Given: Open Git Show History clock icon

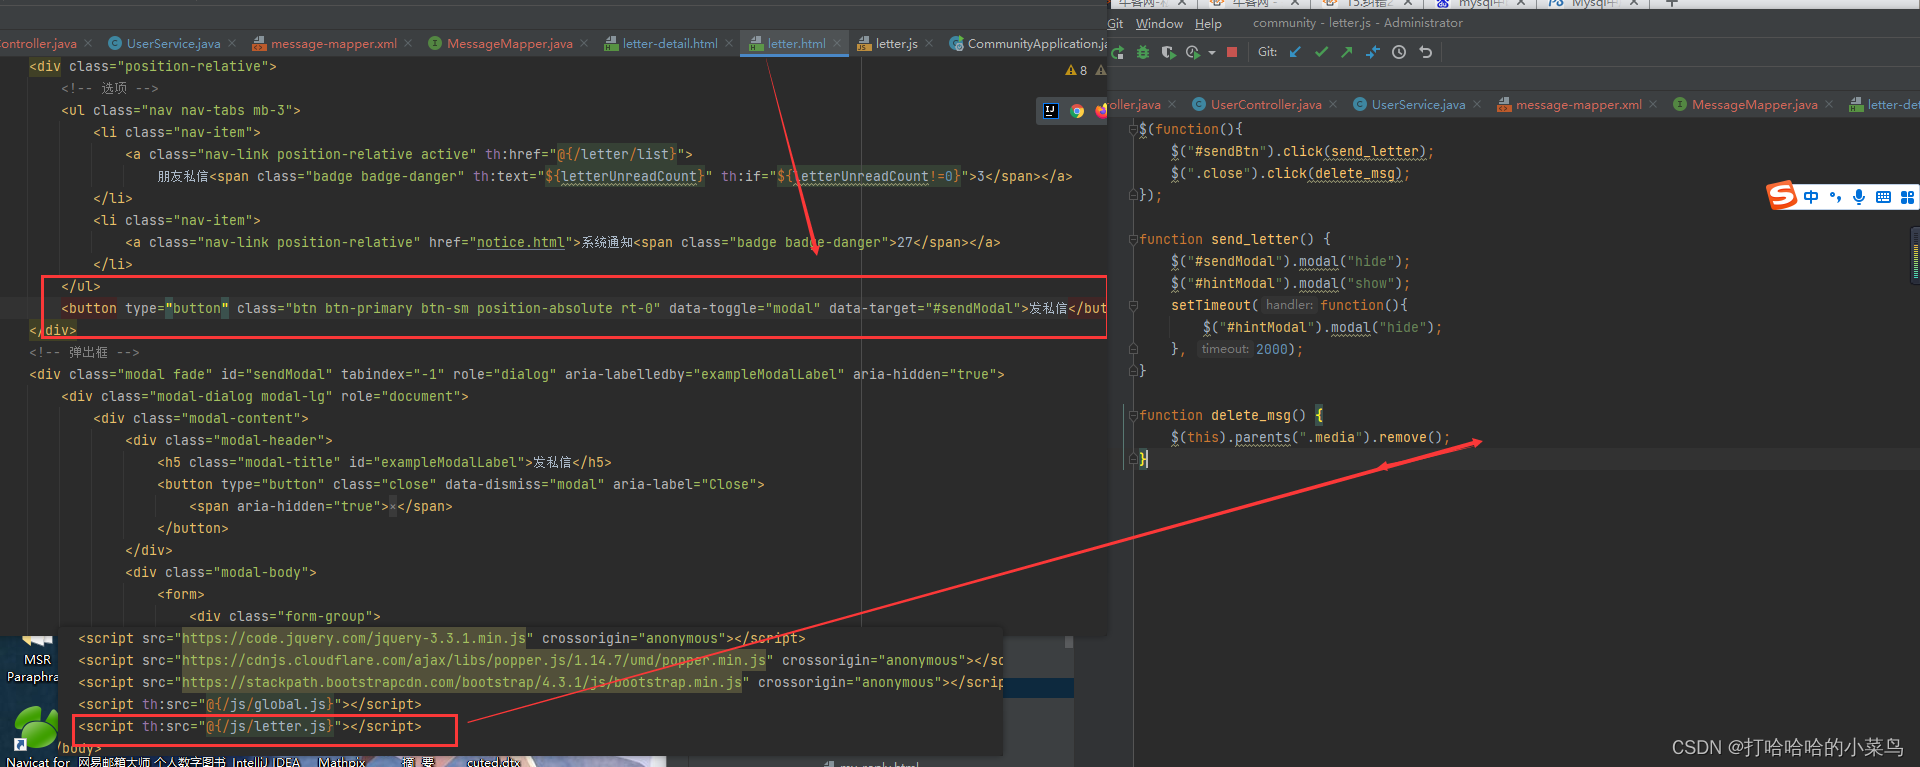Looking at the screenshot, I should pos(1399,52).
